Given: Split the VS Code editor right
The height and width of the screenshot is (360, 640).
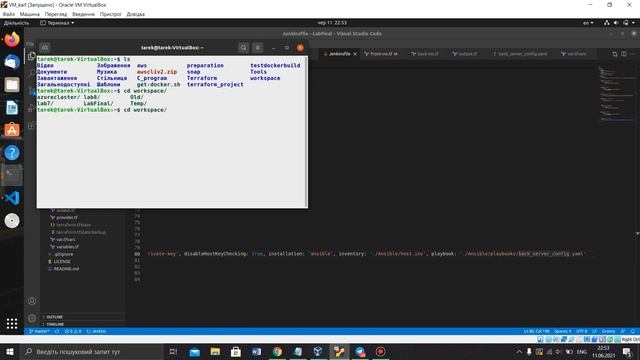Looking at the screenshot, I should point(624,54).
